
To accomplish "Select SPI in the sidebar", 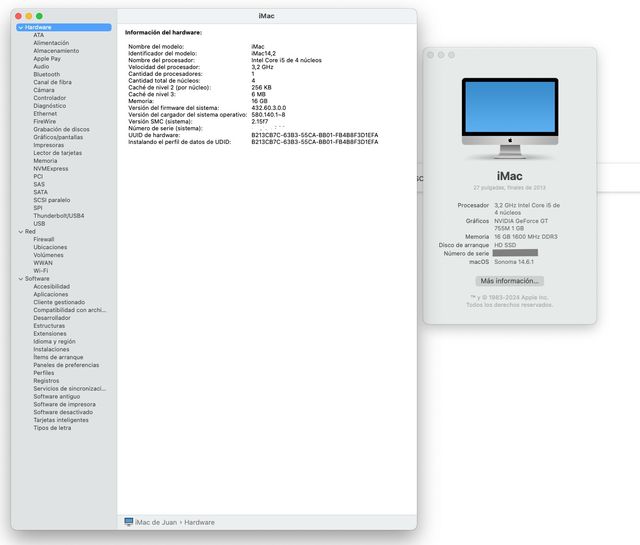I will coord(38,208).
